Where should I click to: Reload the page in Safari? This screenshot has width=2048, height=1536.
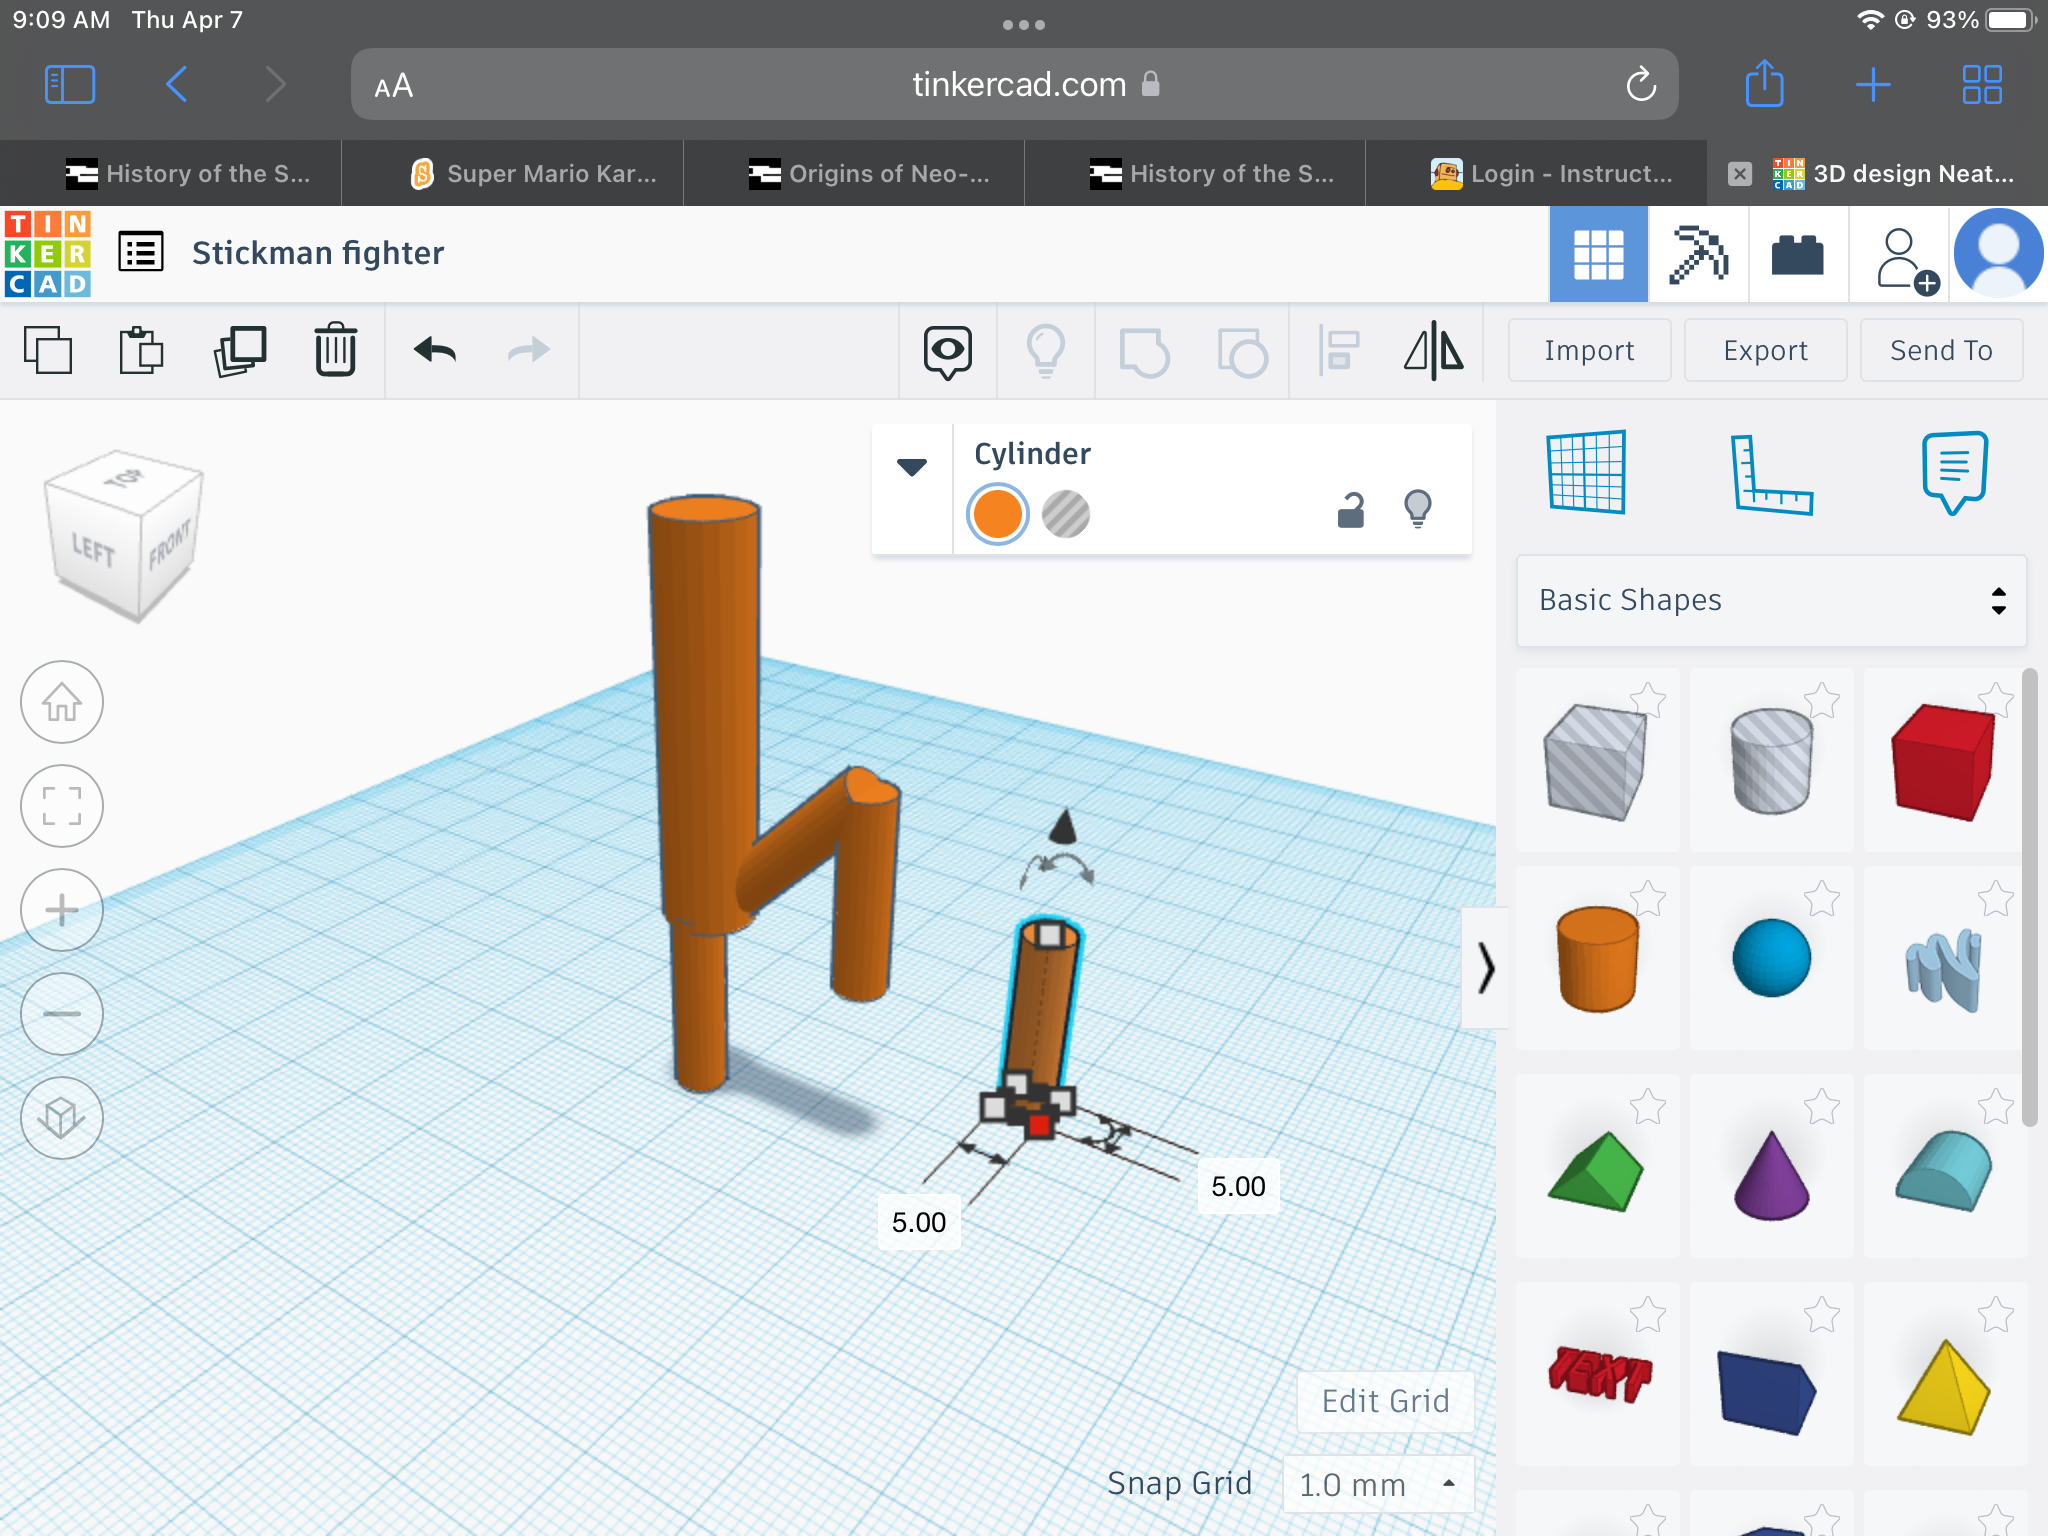pyautogui.click(x=1641, y=85)
